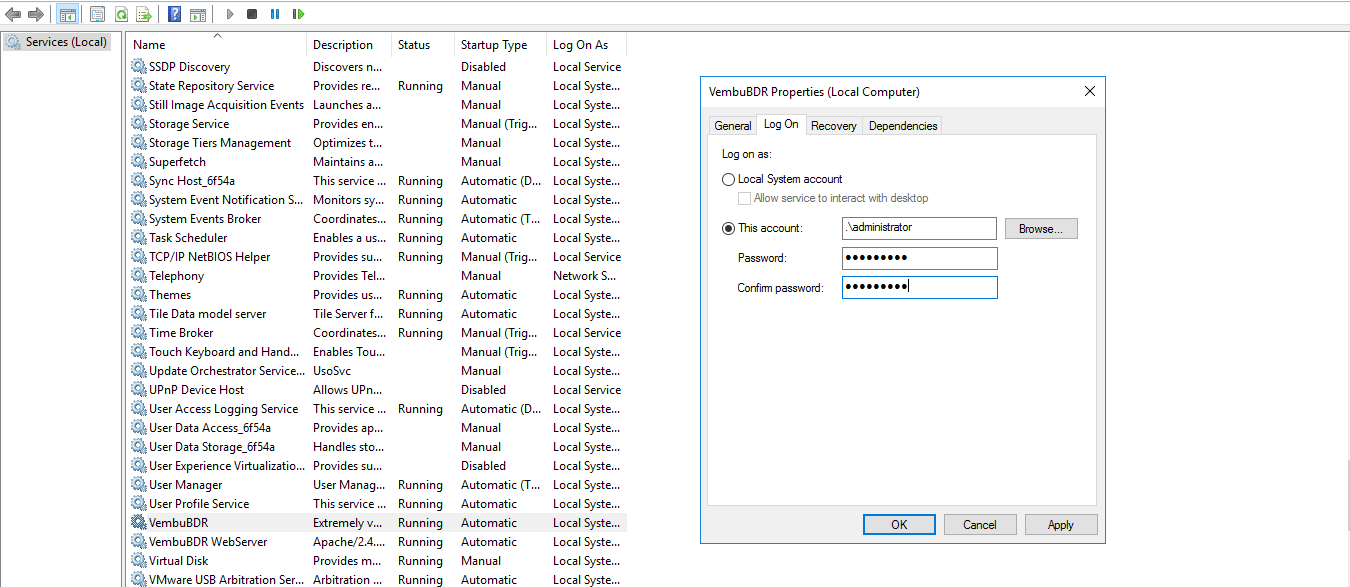Select the User Data Storage_6f54a service name
1350x587 pixels.
pos(212,447)
